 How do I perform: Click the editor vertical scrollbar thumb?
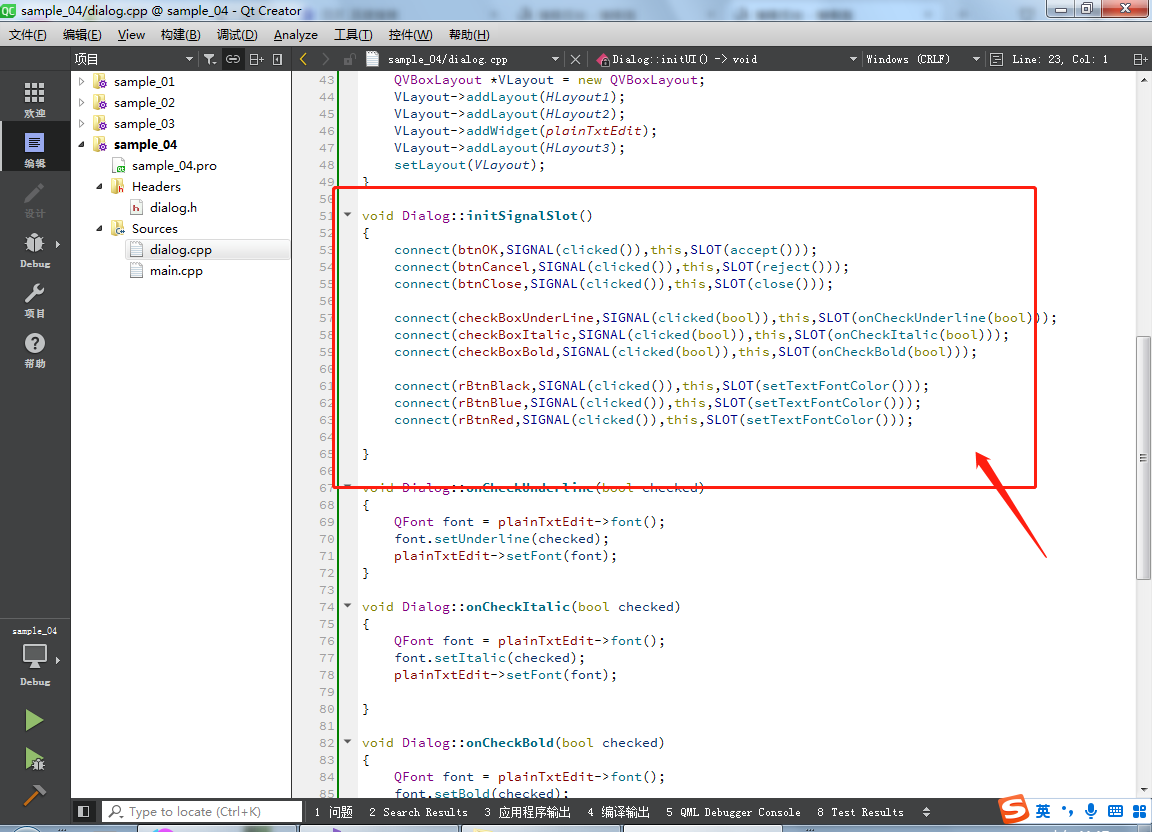point(1142,457)
